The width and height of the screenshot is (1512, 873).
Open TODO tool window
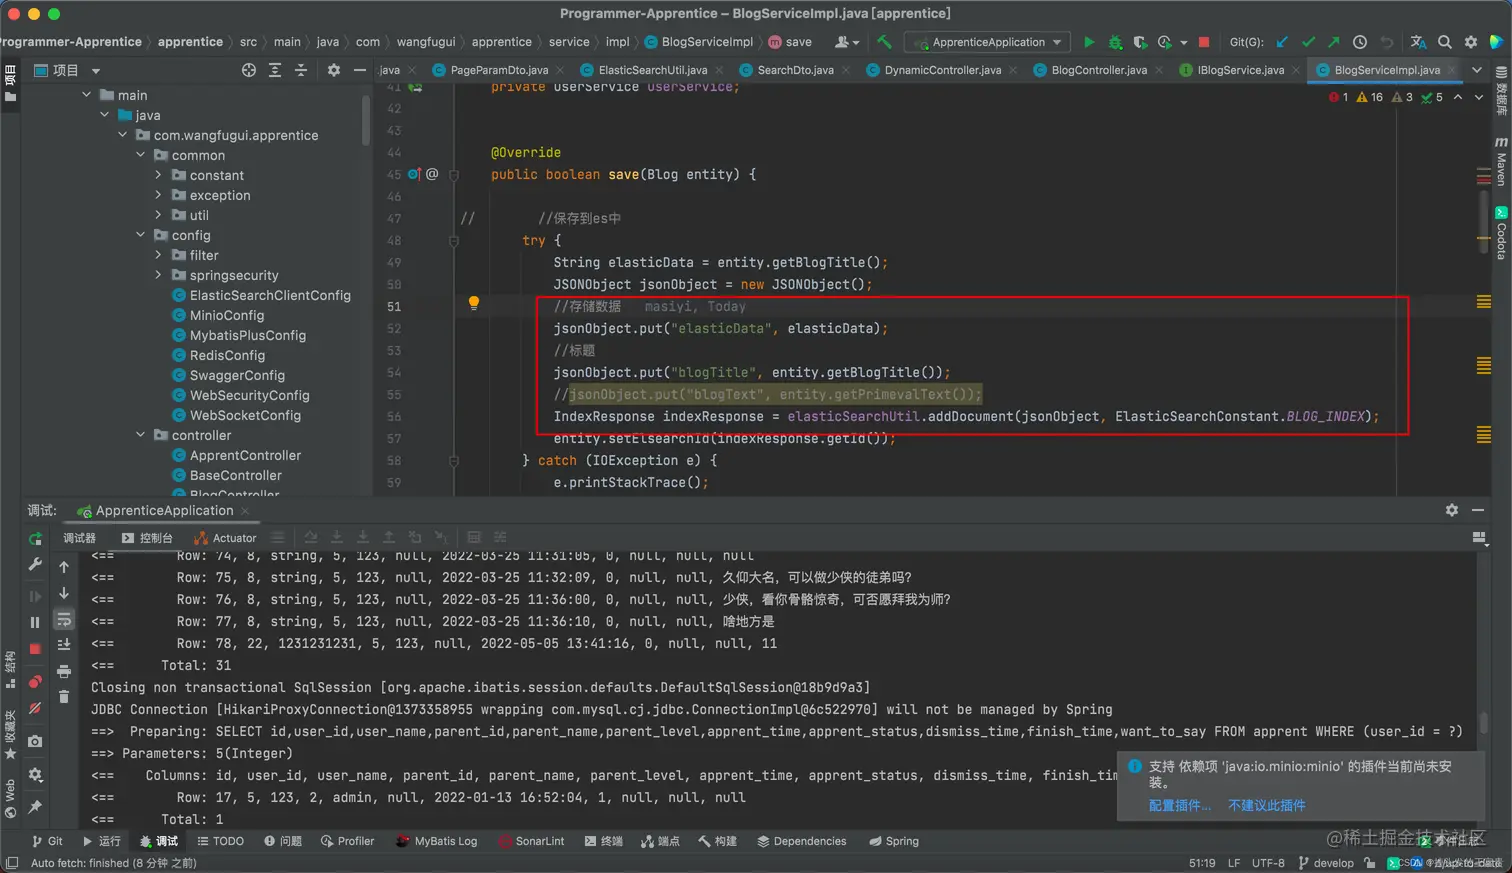[221, 841]
